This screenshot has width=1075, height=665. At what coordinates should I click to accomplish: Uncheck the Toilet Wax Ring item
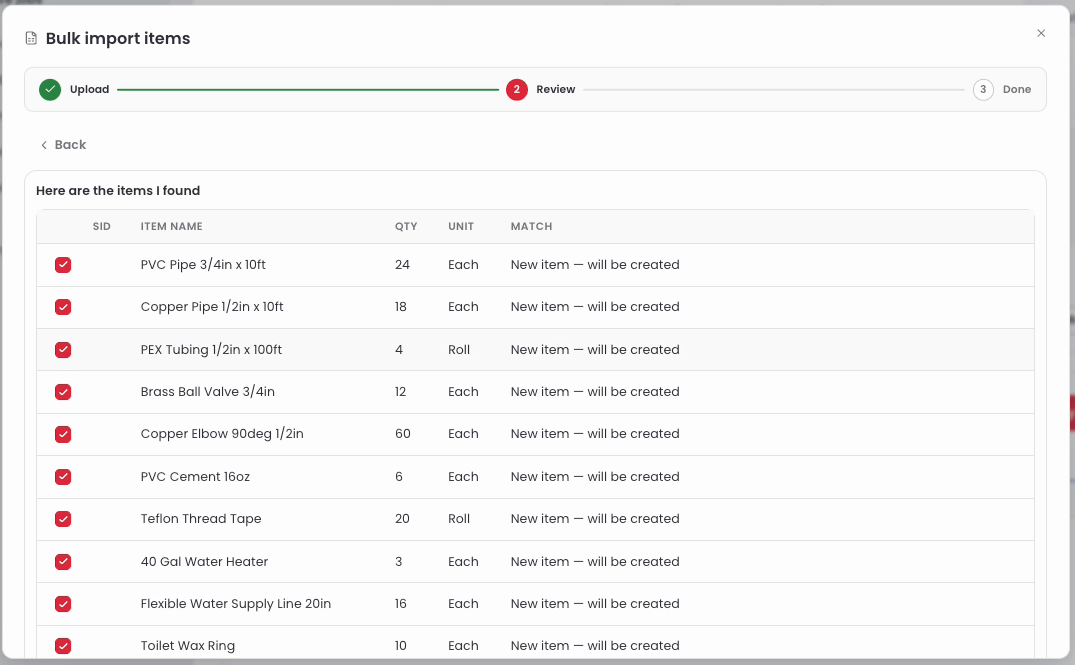63,646
